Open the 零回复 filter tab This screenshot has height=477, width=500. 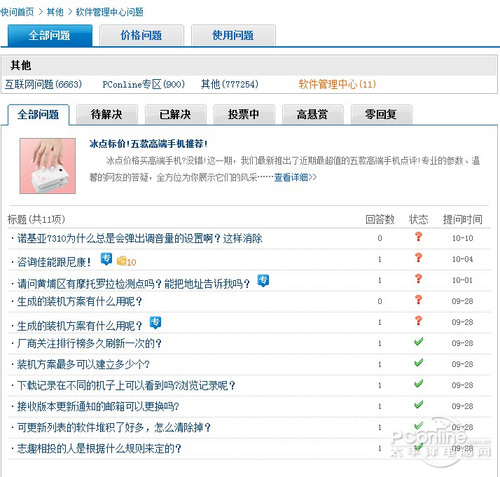click(381, 115)
